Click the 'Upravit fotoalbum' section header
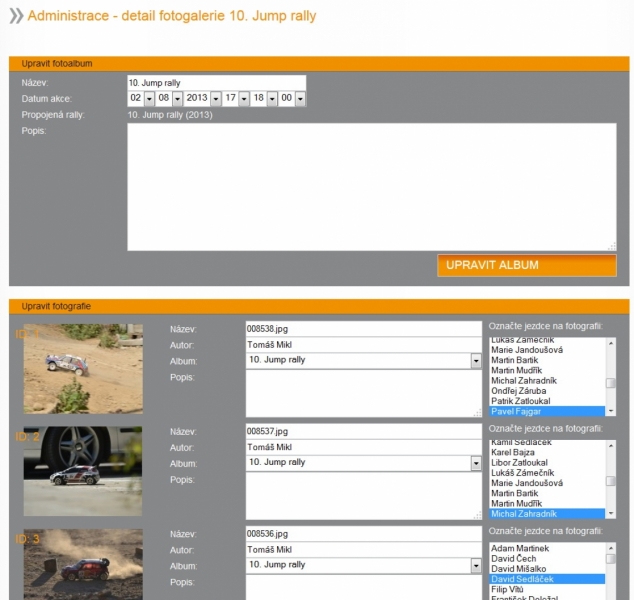The image size is (634, 600). point(319,64)
